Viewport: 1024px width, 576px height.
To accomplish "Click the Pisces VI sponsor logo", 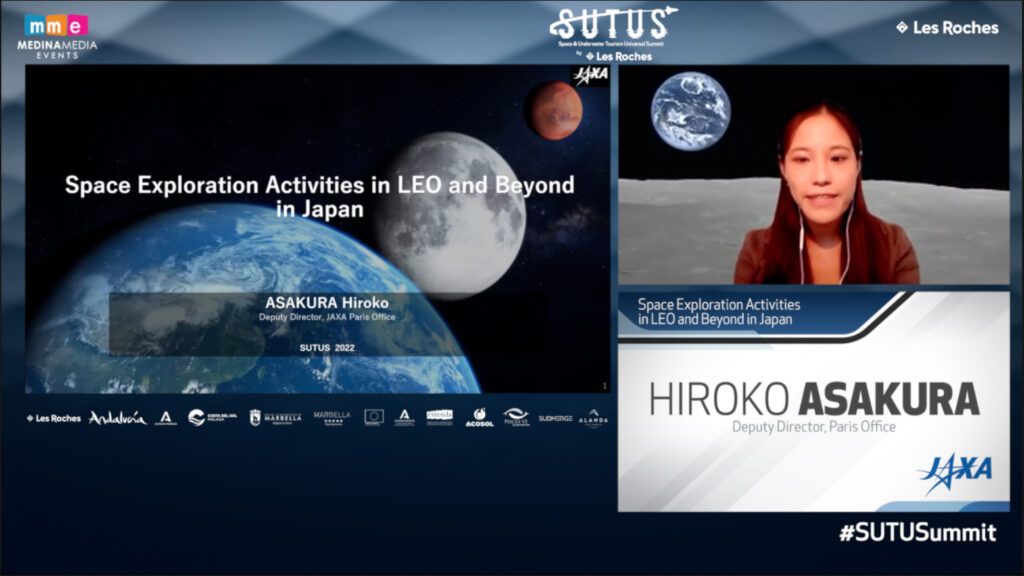I will [516, 417].
